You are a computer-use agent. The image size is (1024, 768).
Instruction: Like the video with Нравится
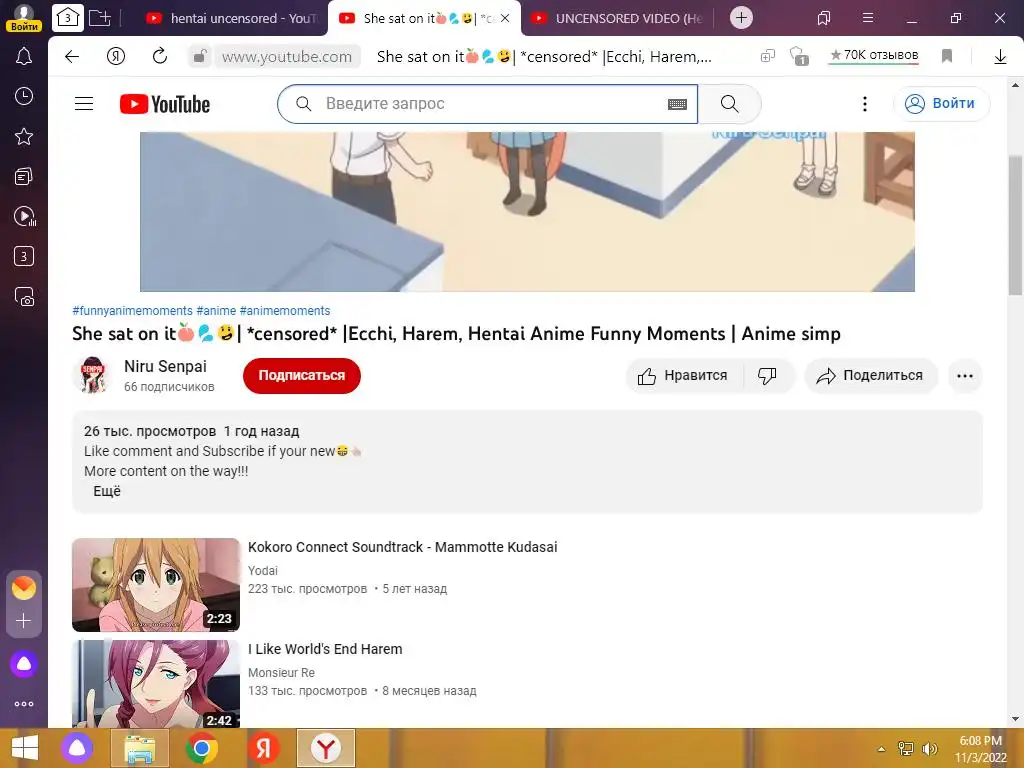coord(684,376)
